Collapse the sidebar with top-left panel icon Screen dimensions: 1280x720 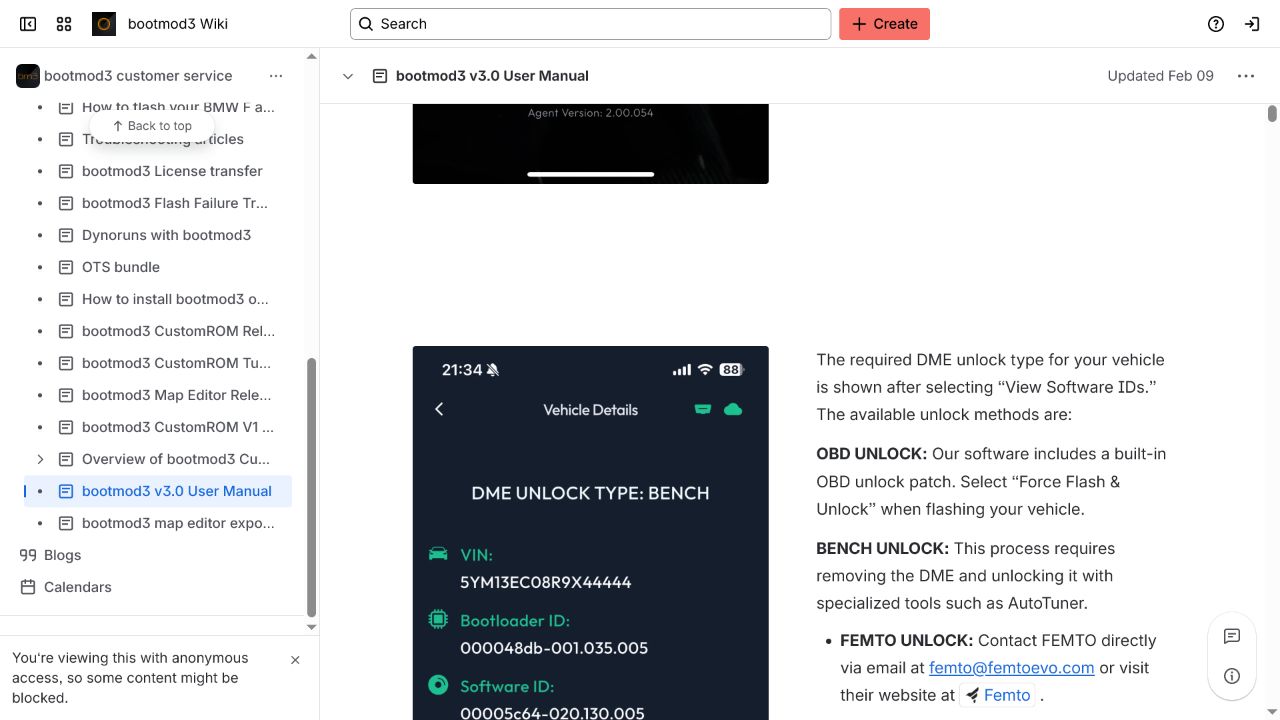(x=28, y=24)
